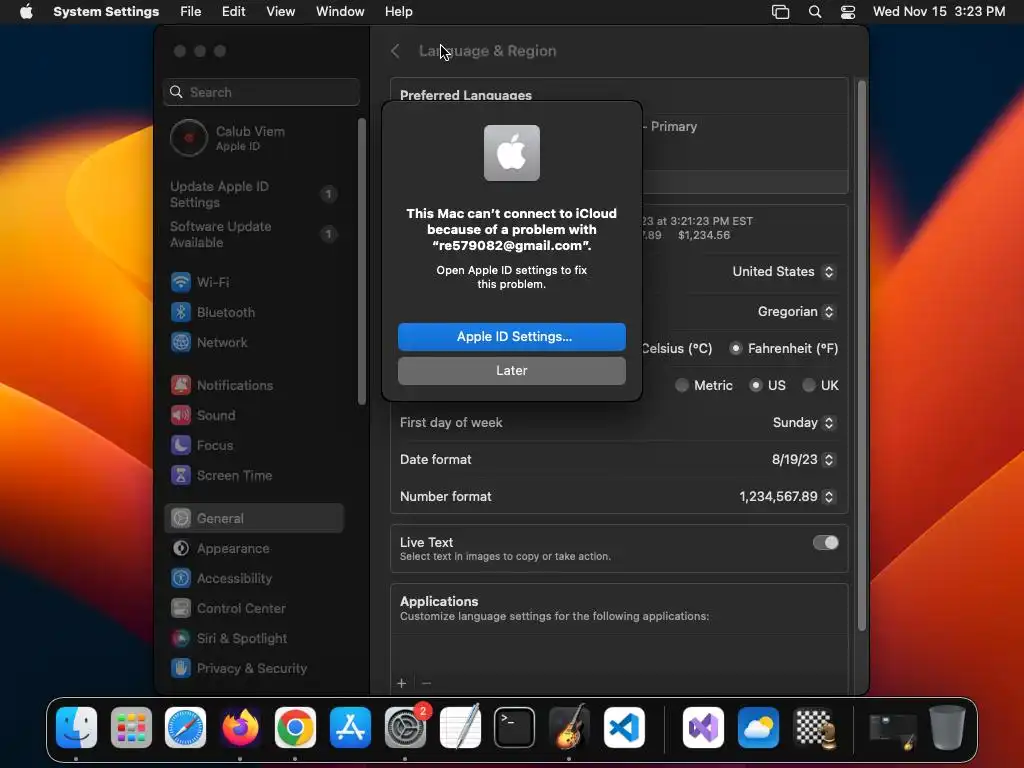This screenshot has width=1024, height=768.
Task: Select Metric measurement system
Action: click(682, 385)
